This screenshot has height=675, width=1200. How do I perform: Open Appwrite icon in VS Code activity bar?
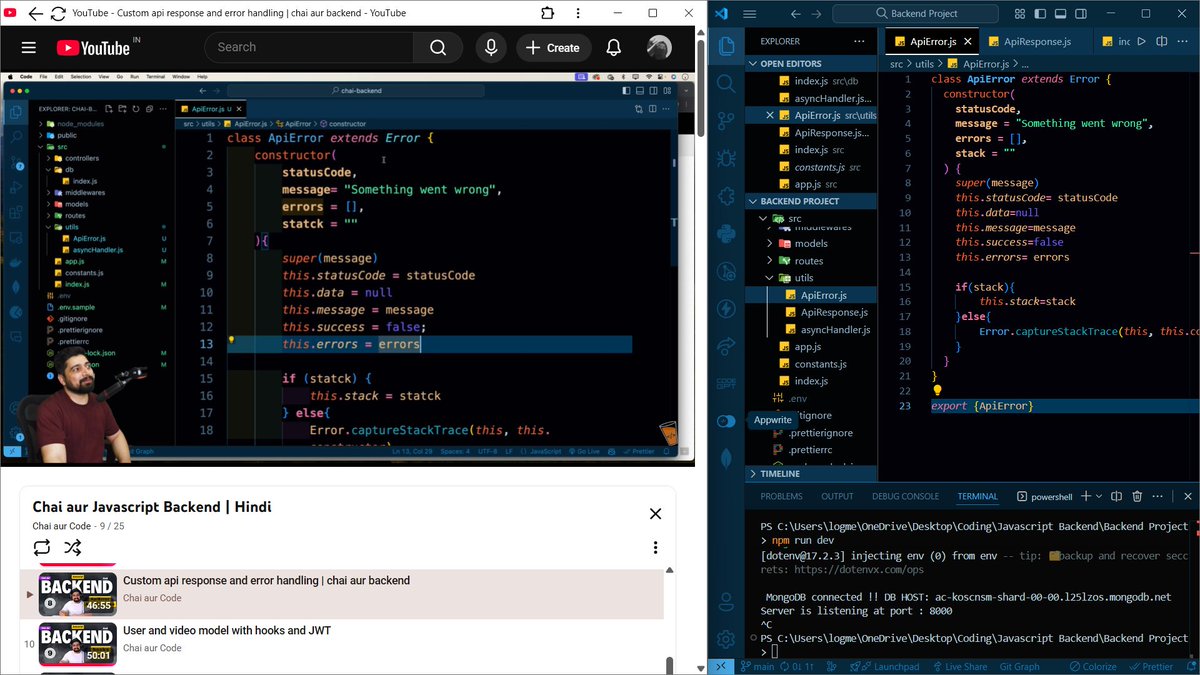coord(727,421)
